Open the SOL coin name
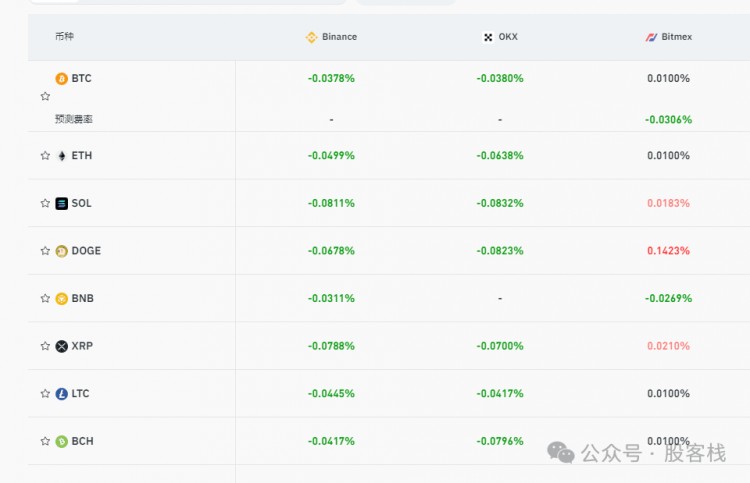The width and height of the screenshot is (750, 483). pyautogui.click(x=81, y=203)
